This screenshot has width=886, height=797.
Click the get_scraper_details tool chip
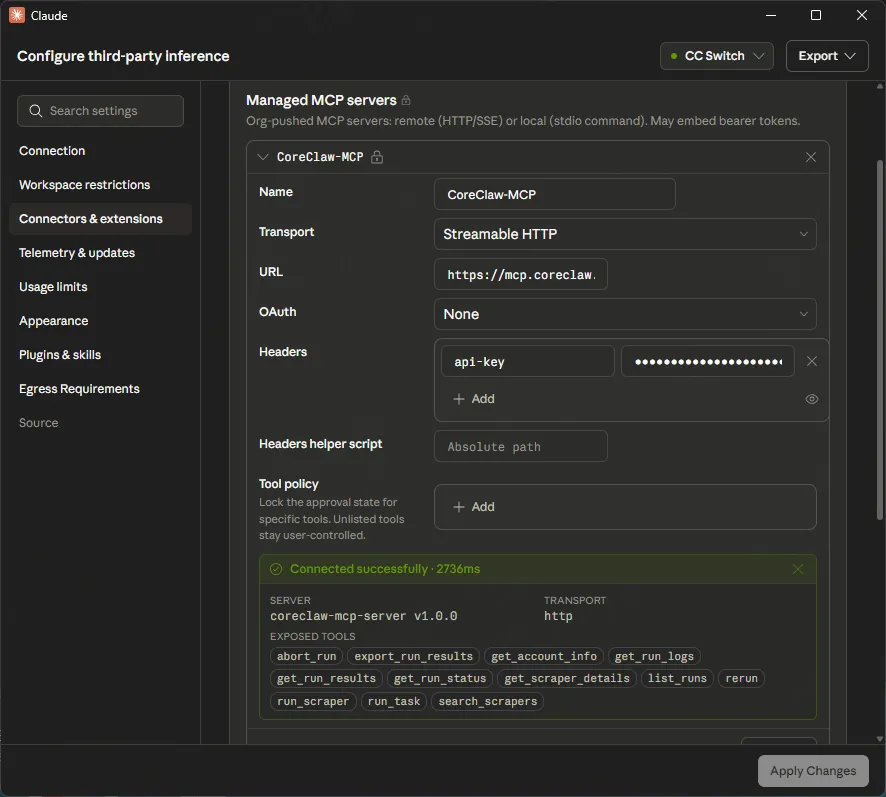pos(567,678)
